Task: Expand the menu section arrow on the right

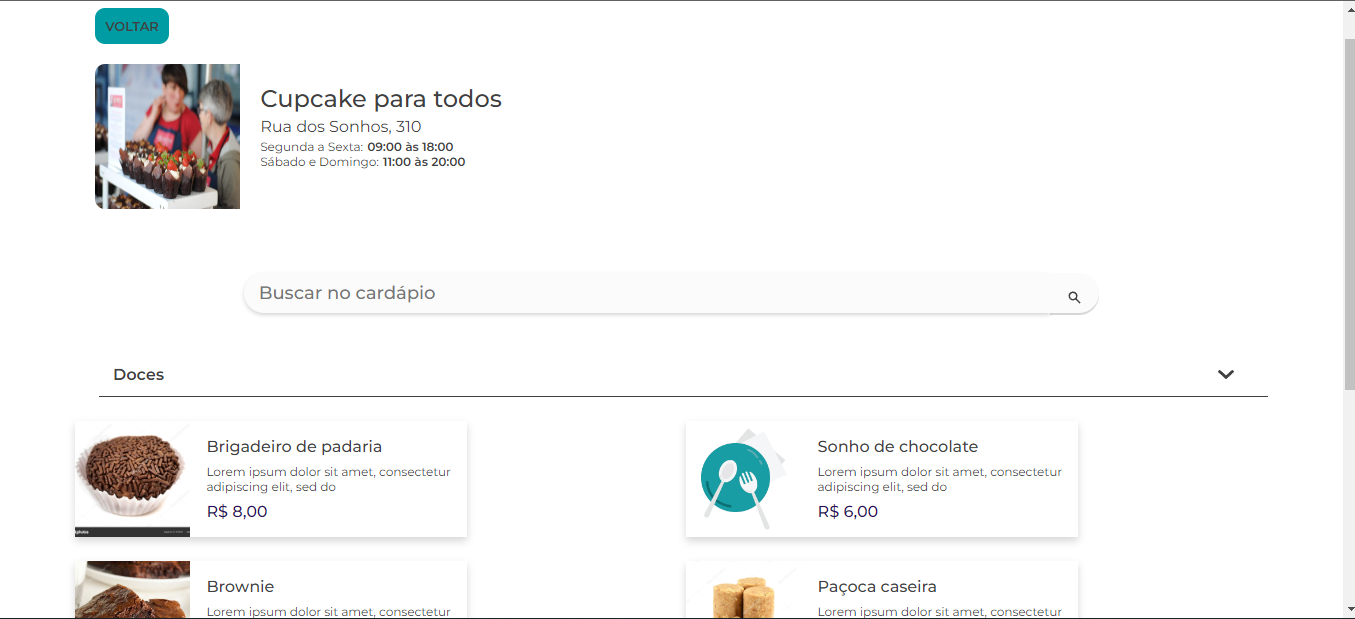Action: click(1226, 374)
